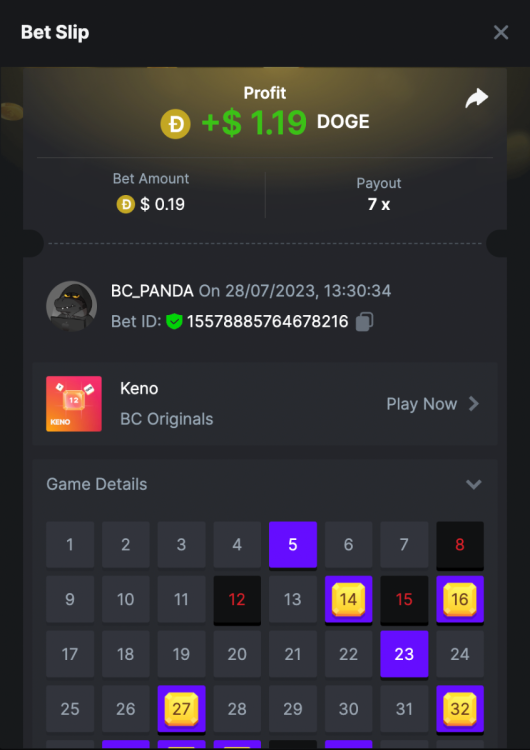The image size is (530, 750).
Task: Click the gold gem tile 32
Action: [x=460, y=709]
